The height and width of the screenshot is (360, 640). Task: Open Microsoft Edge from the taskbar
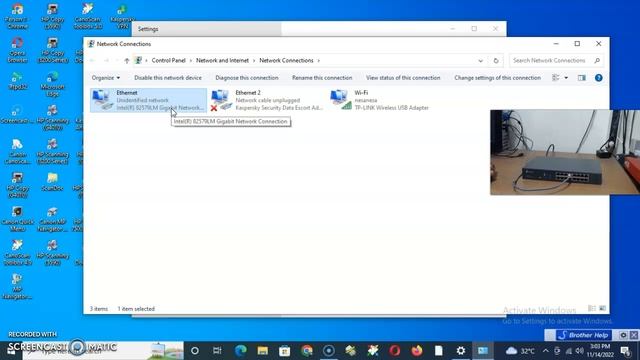240,351
